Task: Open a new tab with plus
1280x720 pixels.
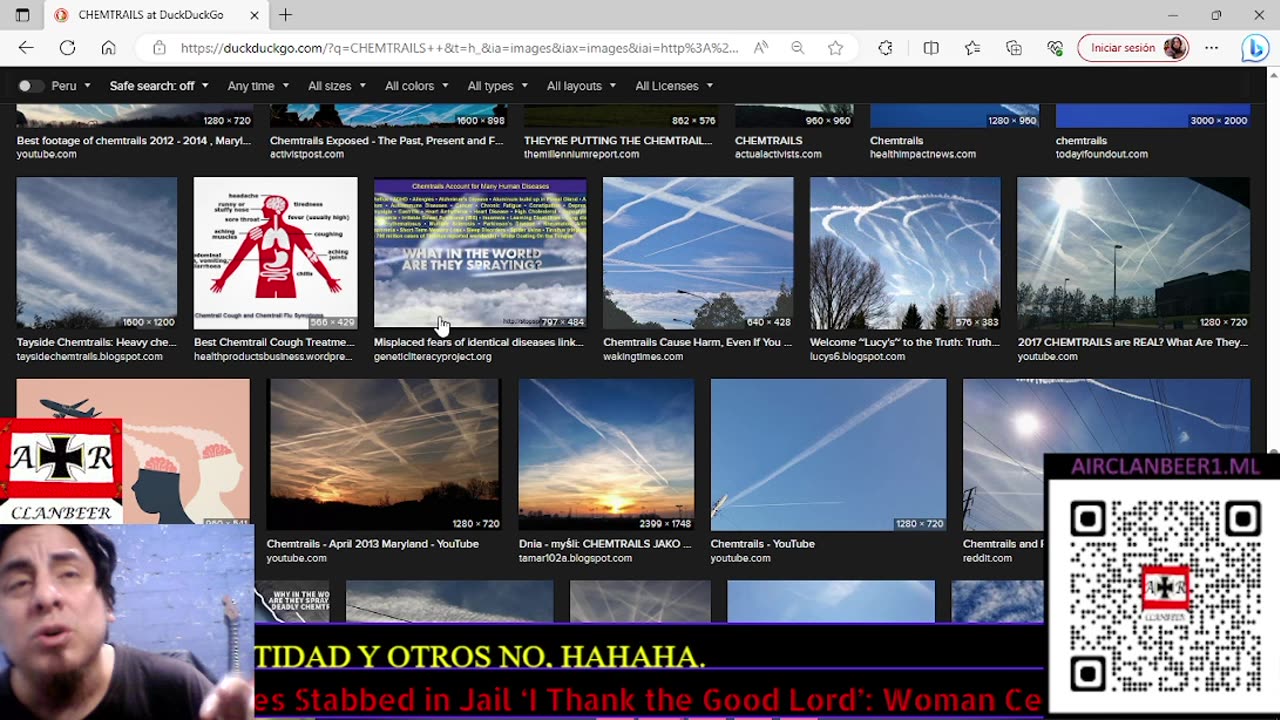Action: 286,15
